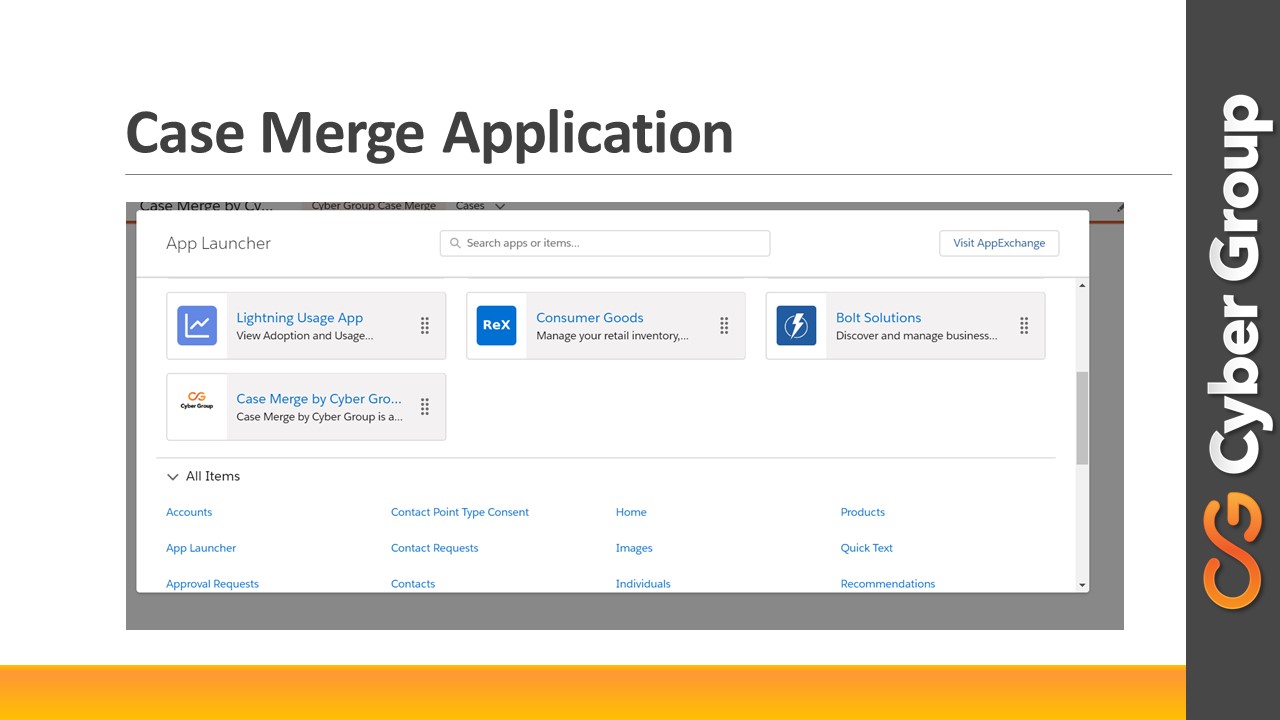Image resolution: width=1280 pixels, height=720 pixels.
Task: Click the search apps or items field
Action: coord(604,243)
